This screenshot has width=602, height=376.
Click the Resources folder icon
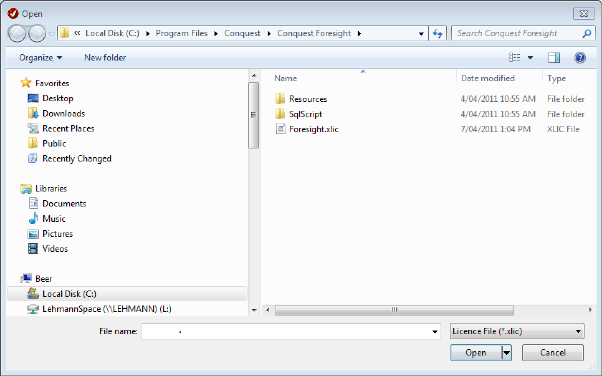[280, 99]
